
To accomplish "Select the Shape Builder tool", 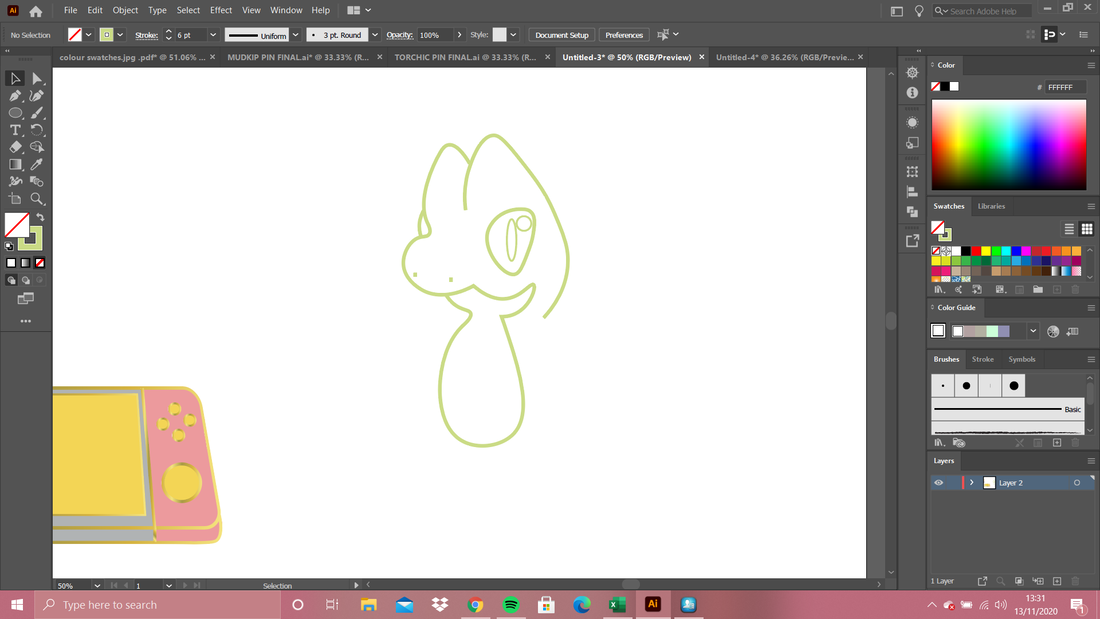I will click(x=37, y=147).
